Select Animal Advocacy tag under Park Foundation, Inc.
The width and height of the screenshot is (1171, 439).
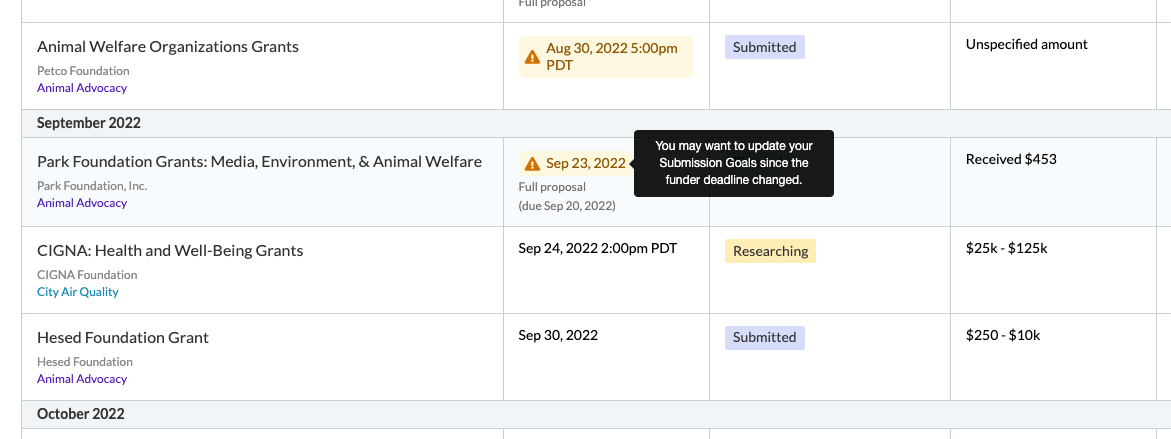coord(82,203)
